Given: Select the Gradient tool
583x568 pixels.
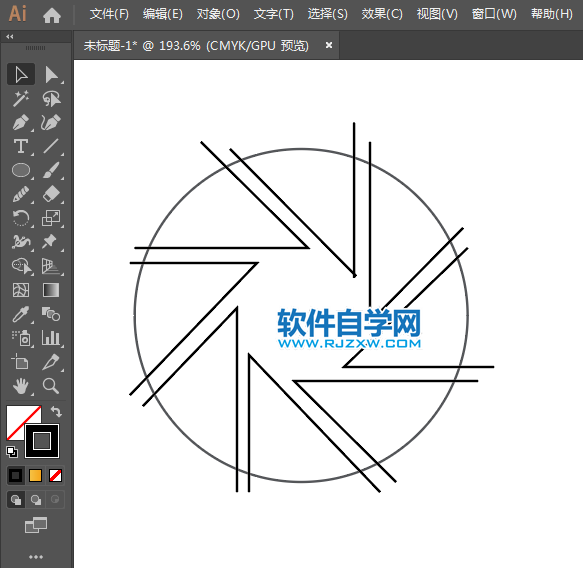Looking at the screenshot, I should [51, 290].
